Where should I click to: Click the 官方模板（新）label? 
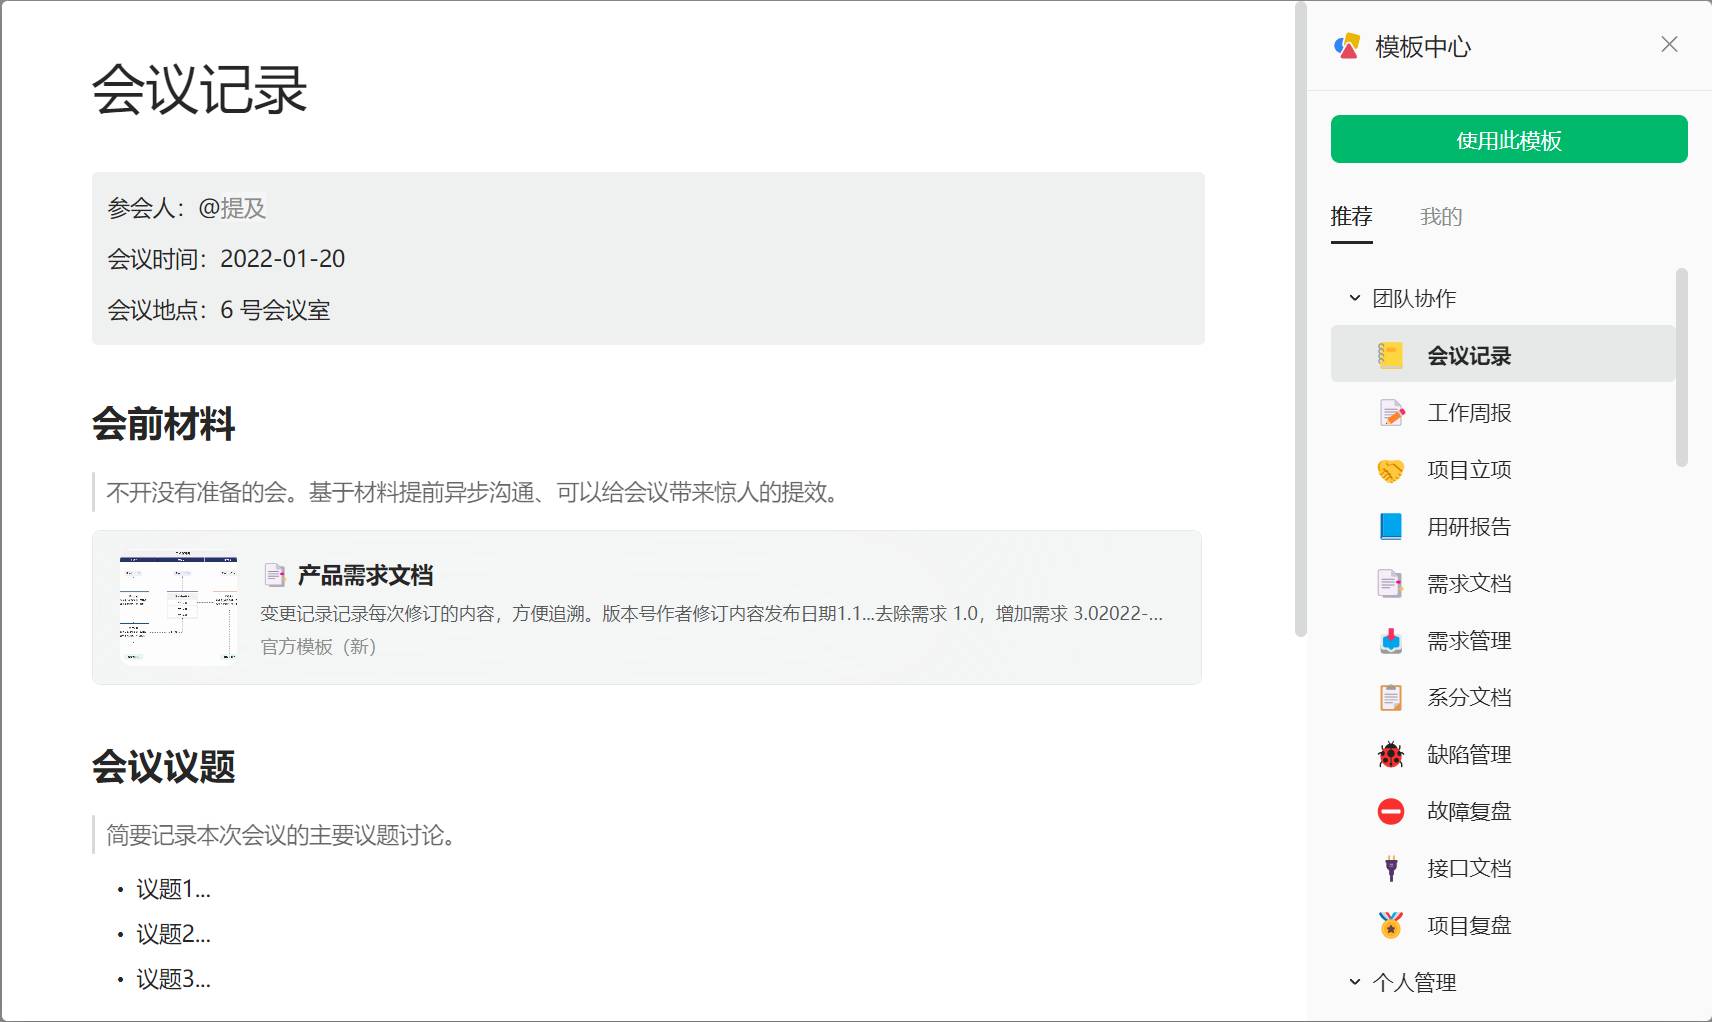pyautogui.click(x=318, y=646)
